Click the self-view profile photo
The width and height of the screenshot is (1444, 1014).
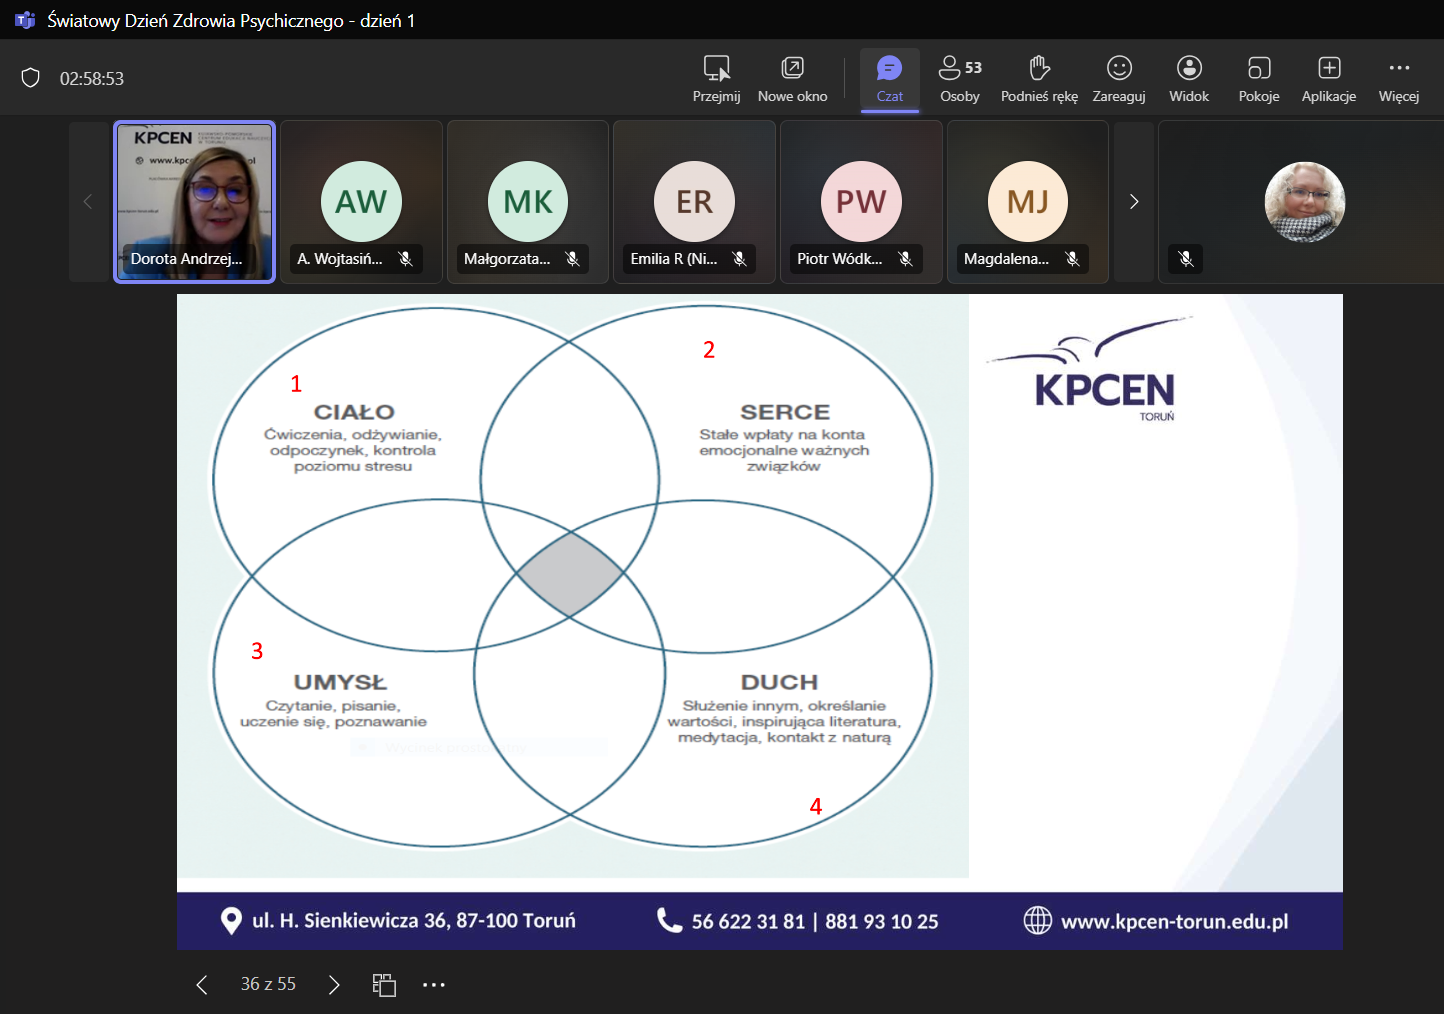point(1305,202)
